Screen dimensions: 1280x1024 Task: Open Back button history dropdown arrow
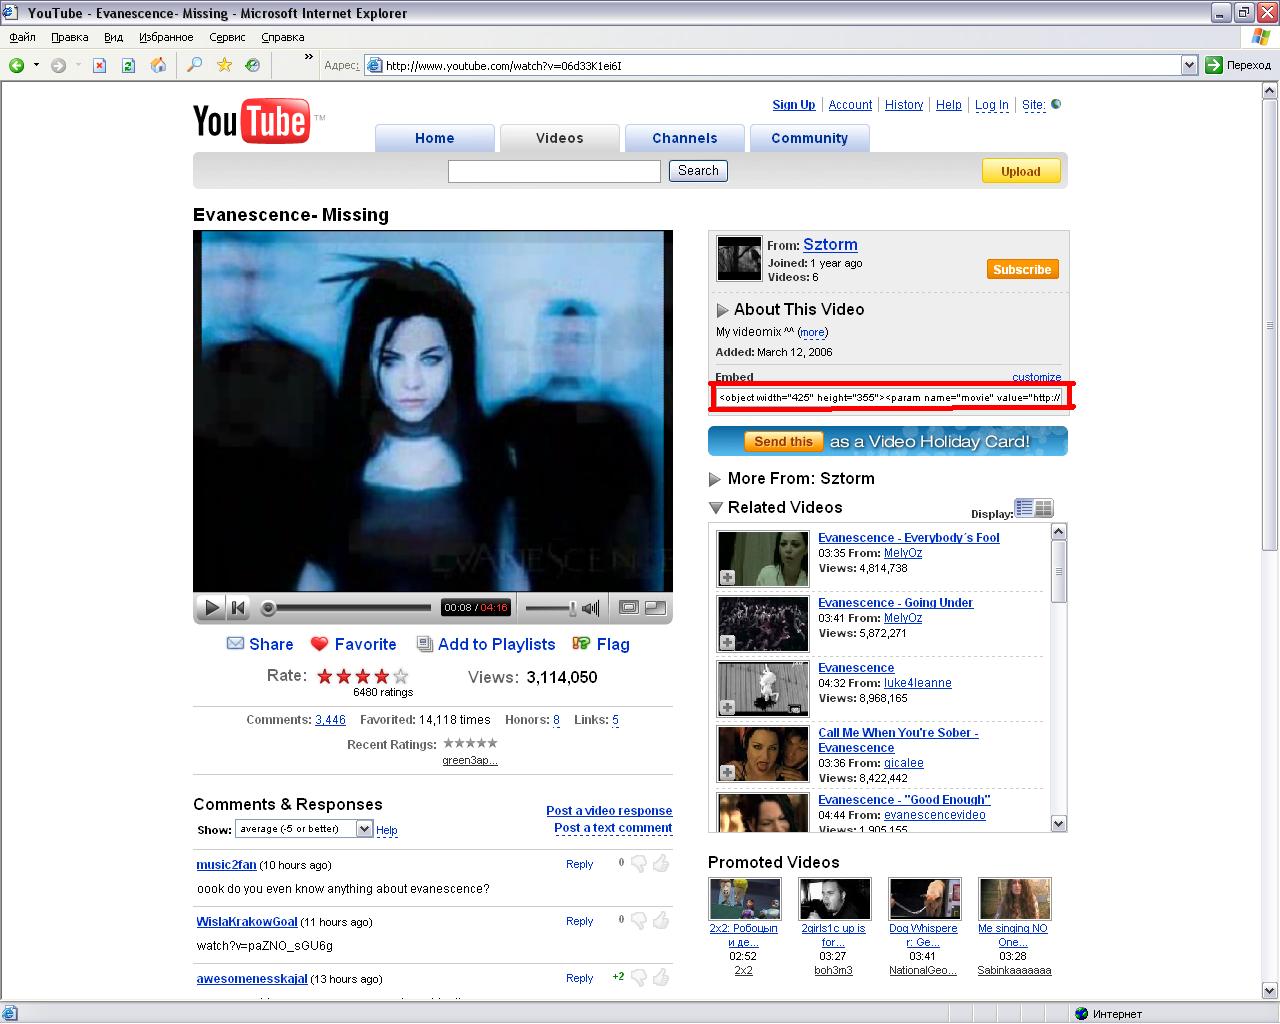click(37, 65)
